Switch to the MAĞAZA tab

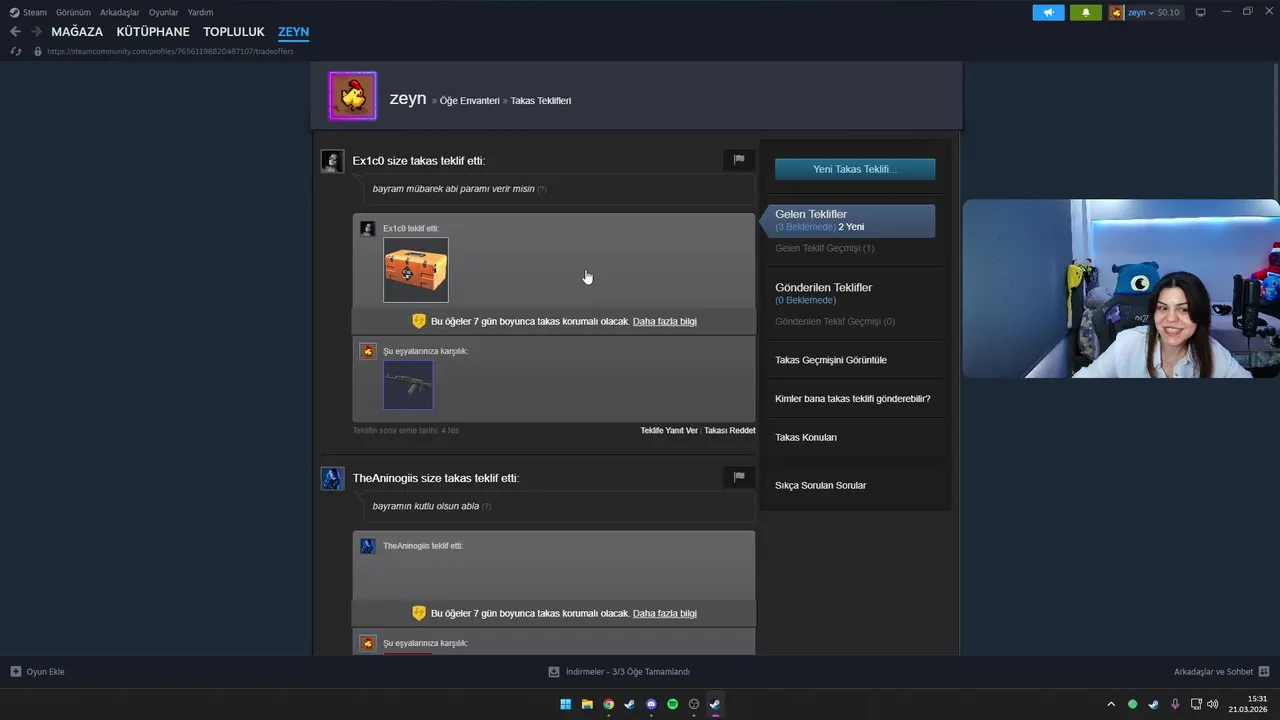point(77,32)
